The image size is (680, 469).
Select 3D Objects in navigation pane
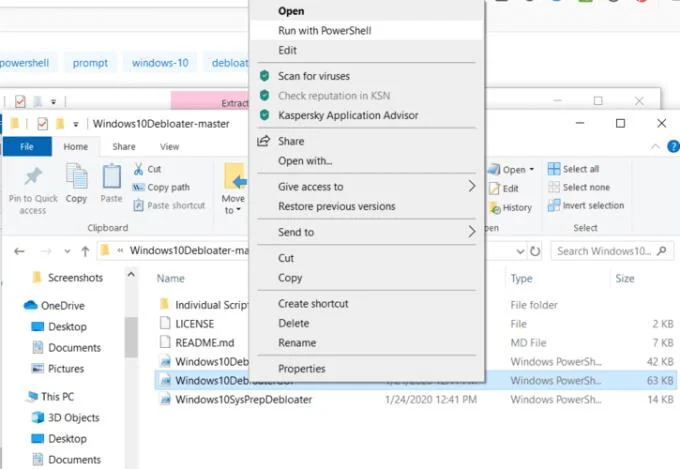tap(65, 418)
